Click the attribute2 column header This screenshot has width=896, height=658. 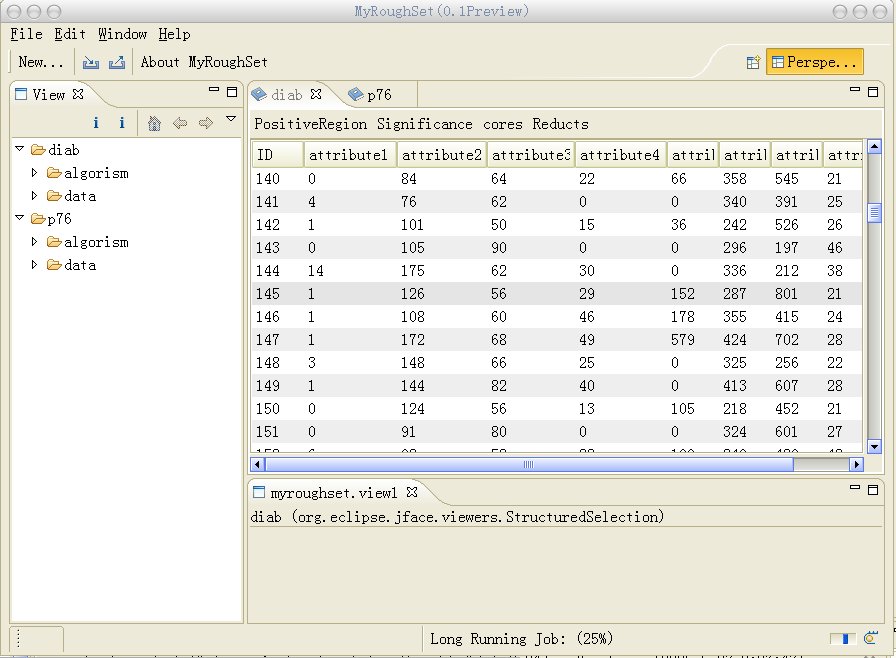point(442,155)
